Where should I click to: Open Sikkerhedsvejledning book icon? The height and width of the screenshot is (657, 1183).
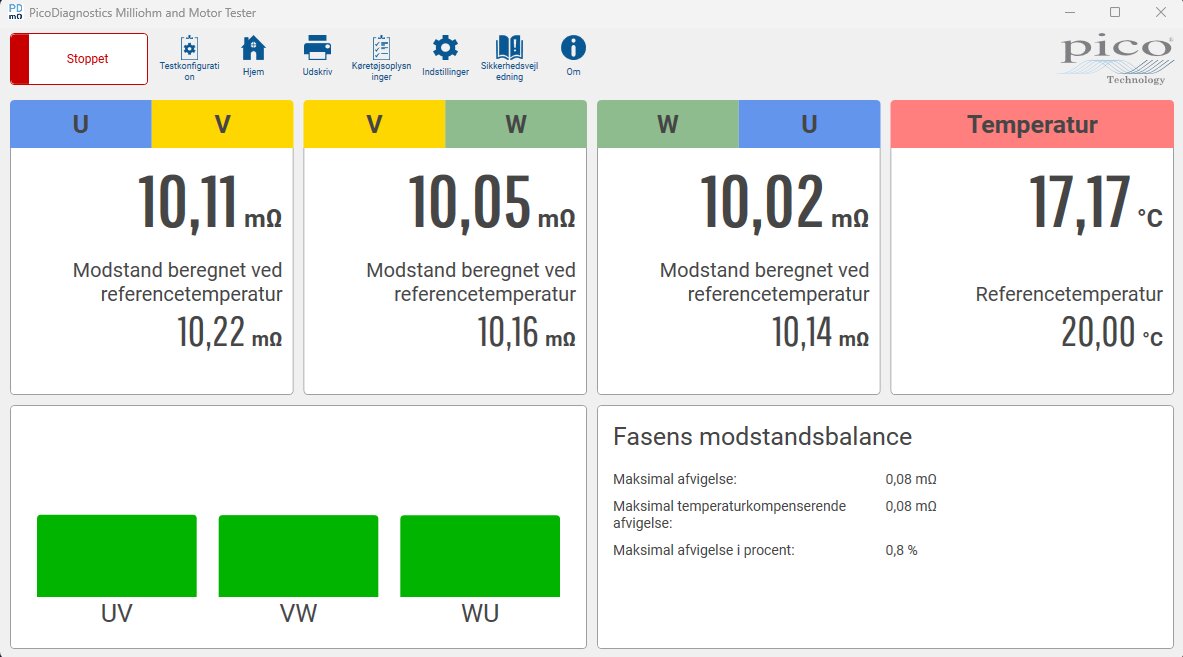coord(509,47)
